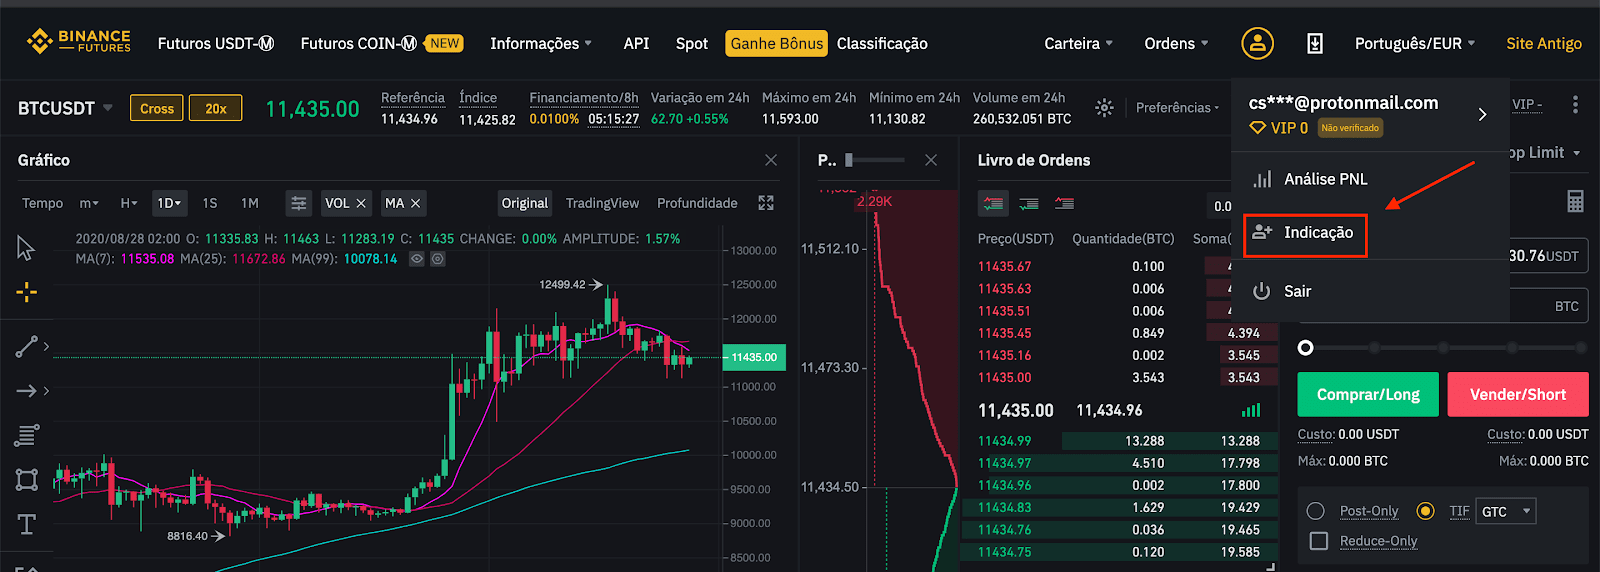The height and width of the screenshot is (572, 1600).
Task: Toggle MA indicator visibility eye
Action: [x=417, y=259]
